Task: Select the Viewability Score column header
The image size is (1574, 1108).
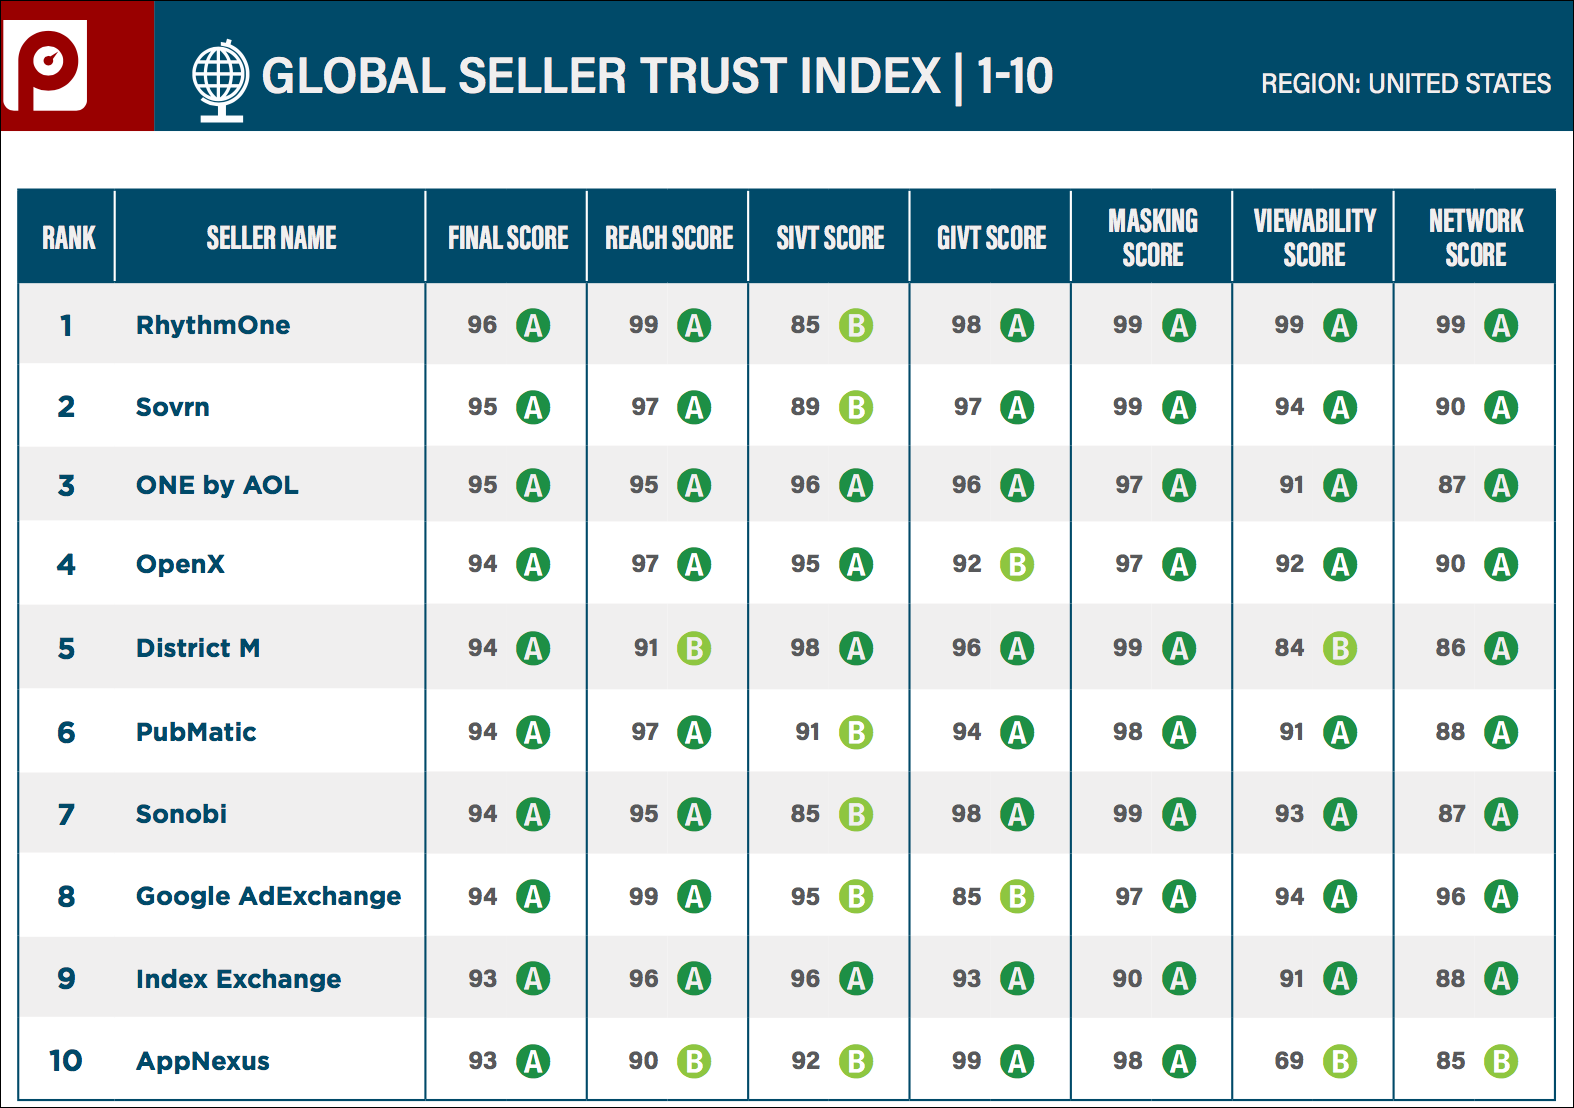Action: [1314, 237]
